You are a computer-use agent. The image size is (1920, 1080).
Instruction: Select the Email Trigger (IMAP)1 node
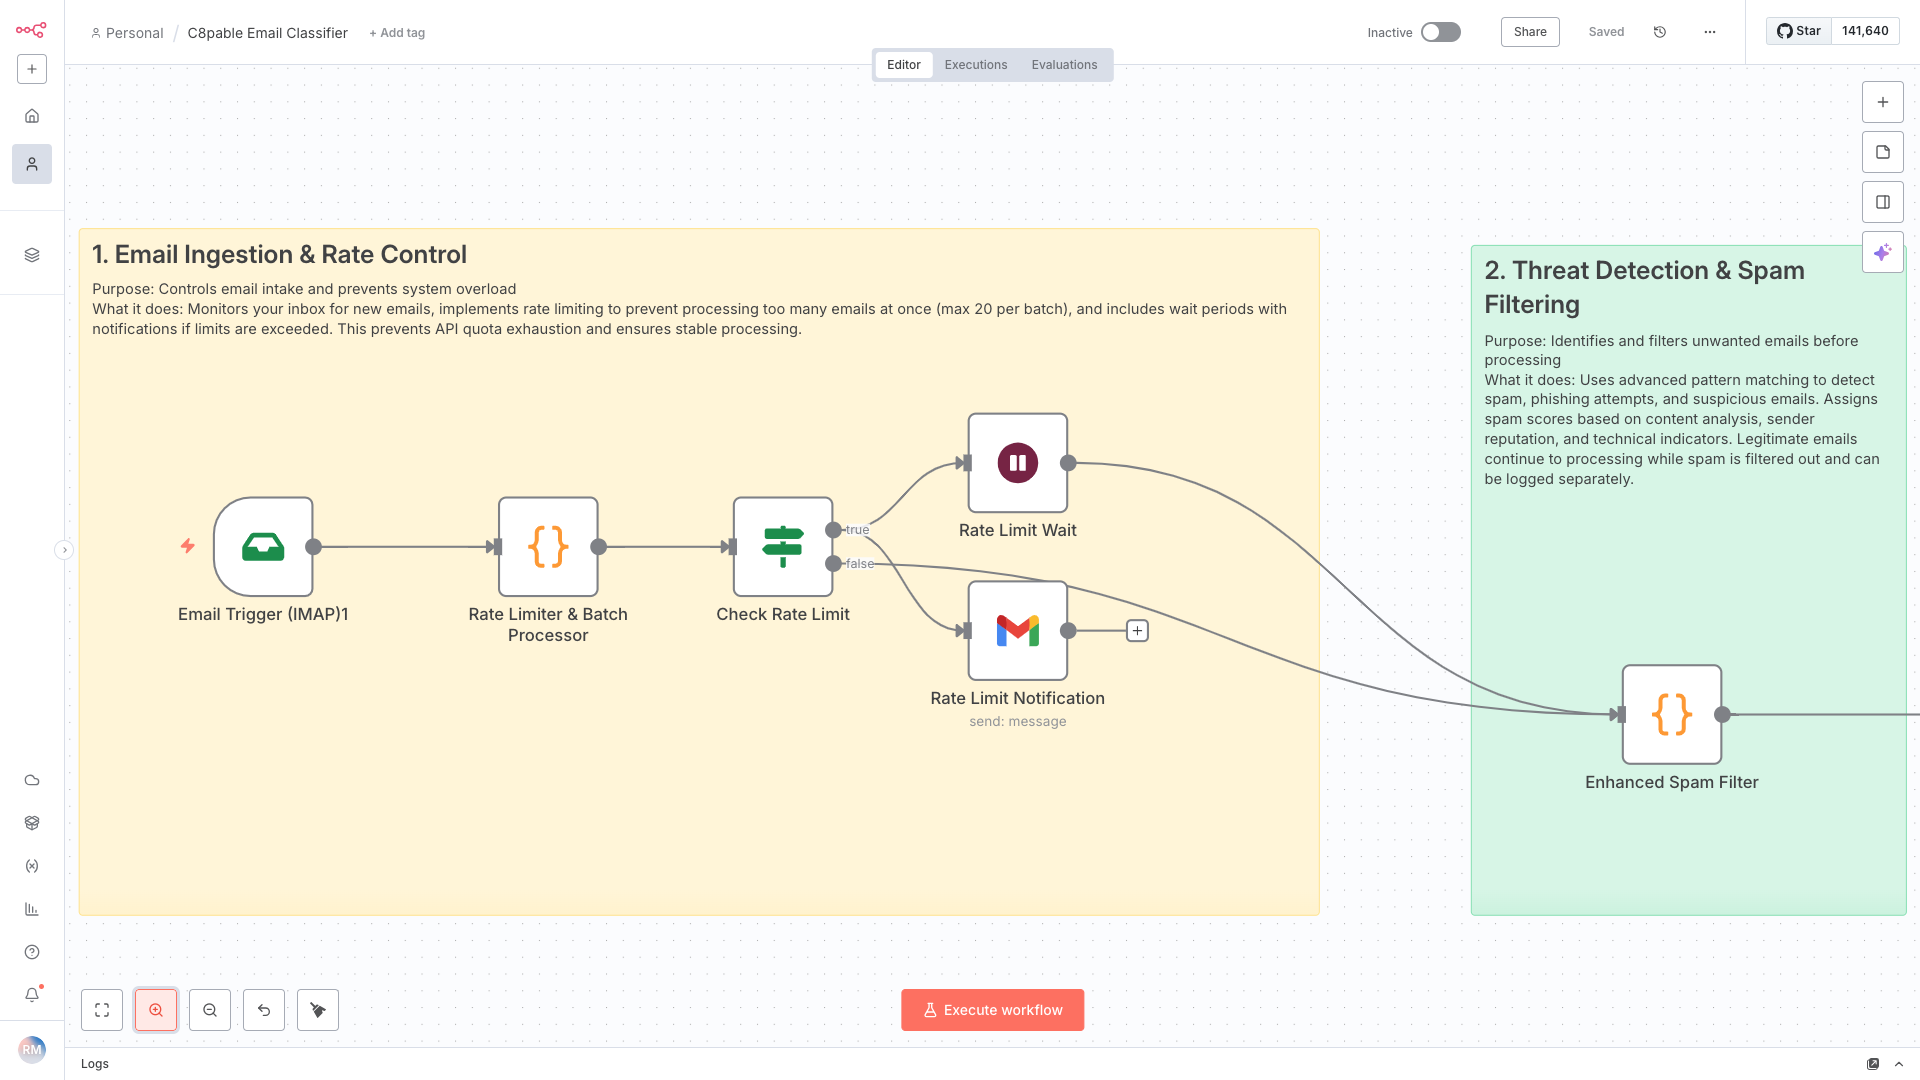[263, 547]
